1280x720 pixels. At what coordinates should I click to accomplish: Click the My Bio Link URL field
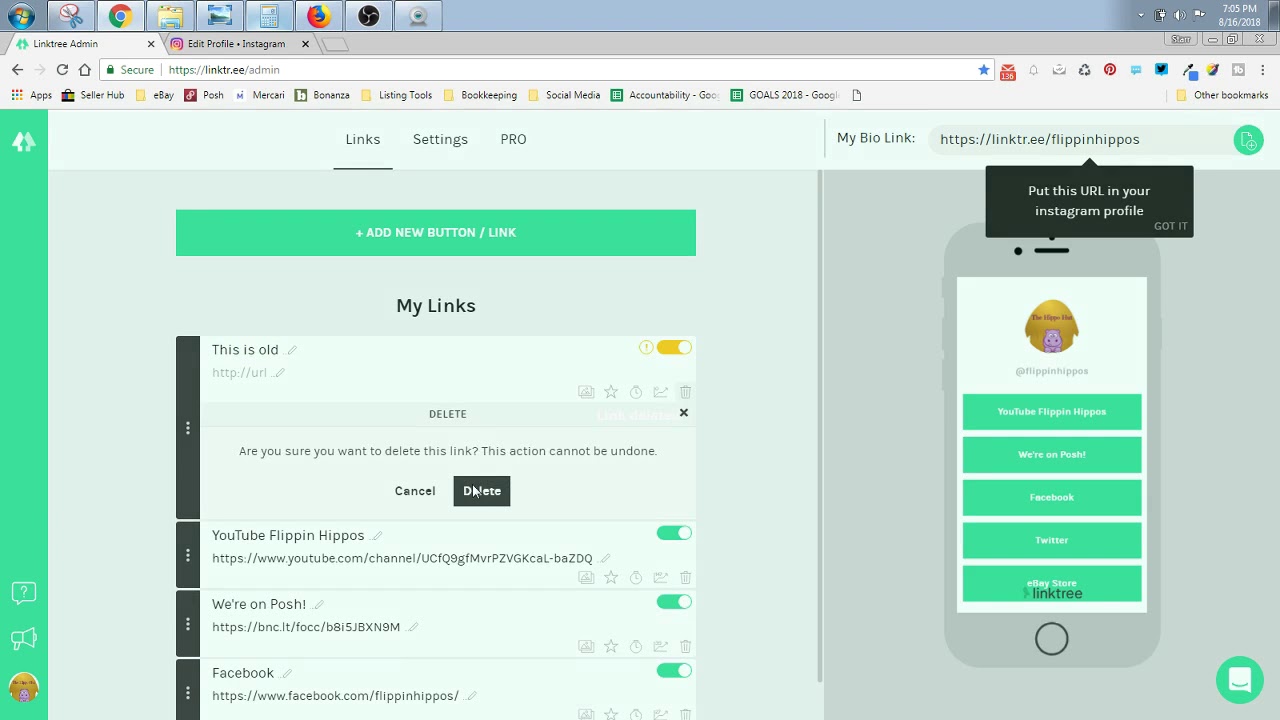point(1080,139)
